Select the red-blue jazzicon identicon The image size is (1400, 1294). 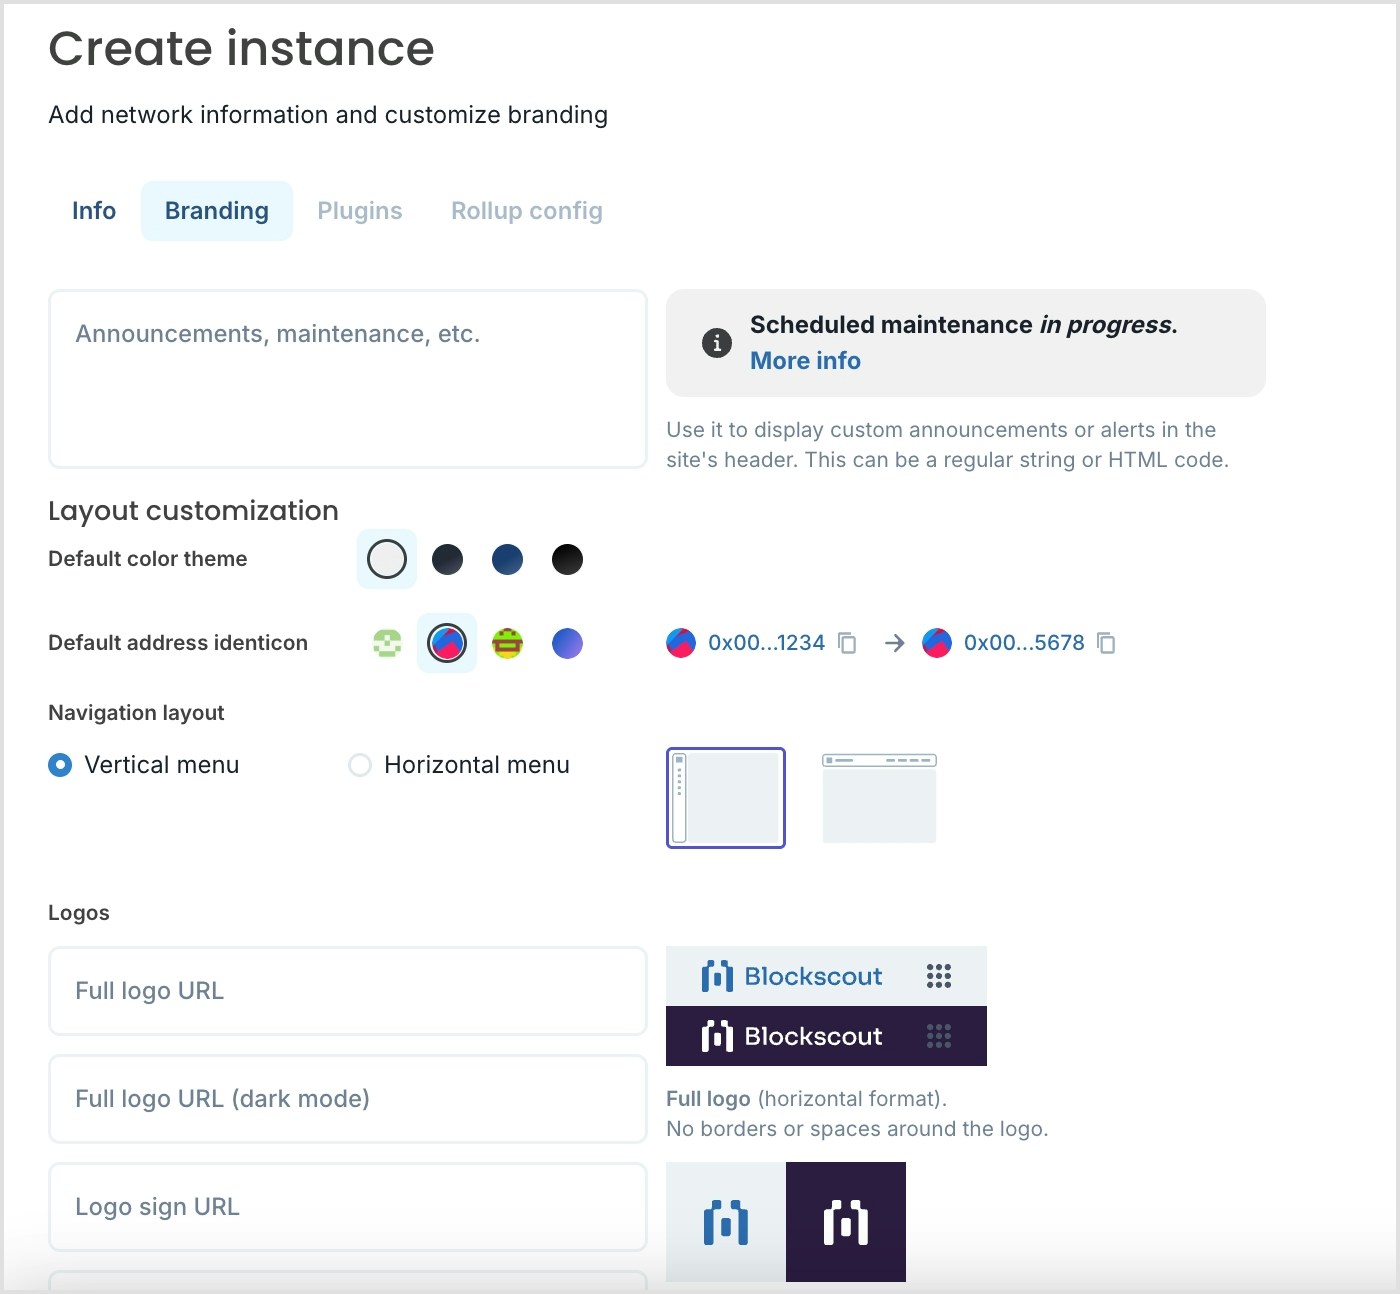[x=447, y=643]
